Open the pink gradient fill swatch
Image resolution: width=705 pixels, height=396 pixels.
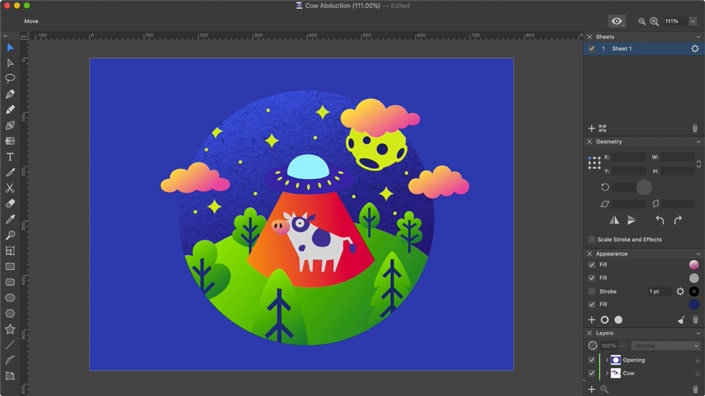(x=694, y=265)
